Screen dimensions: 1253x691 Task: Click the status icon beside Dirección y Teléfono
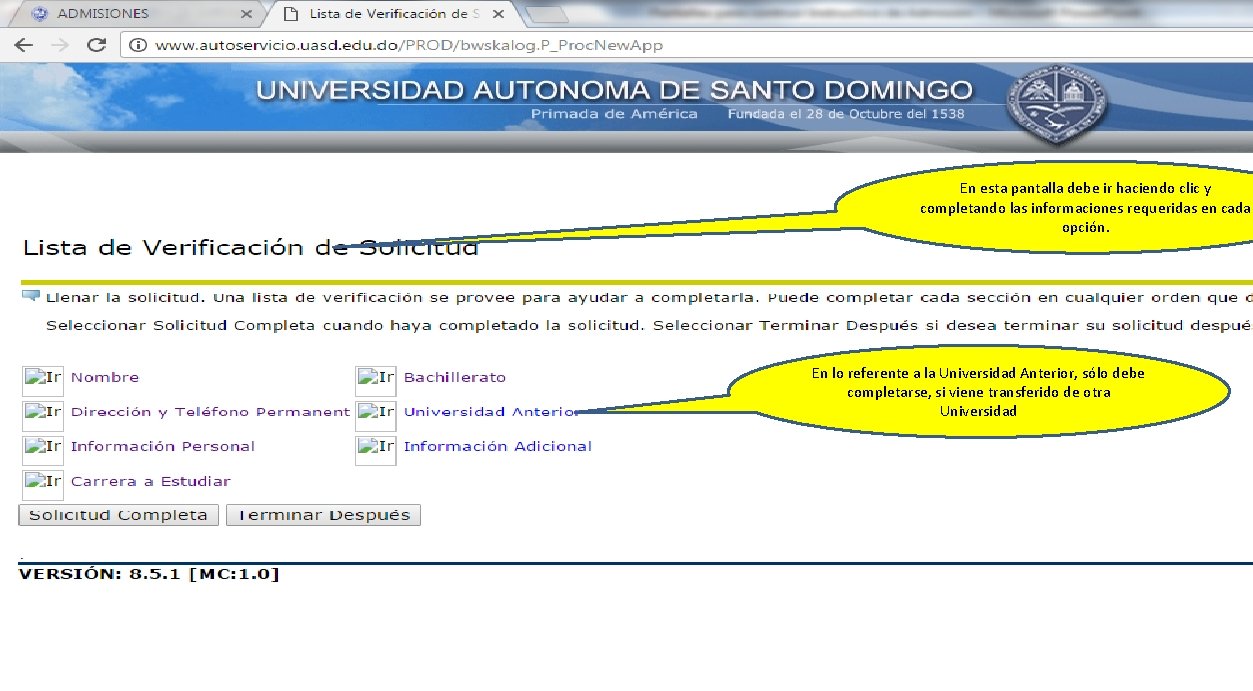pyautogui.click(x=43, y=415)
